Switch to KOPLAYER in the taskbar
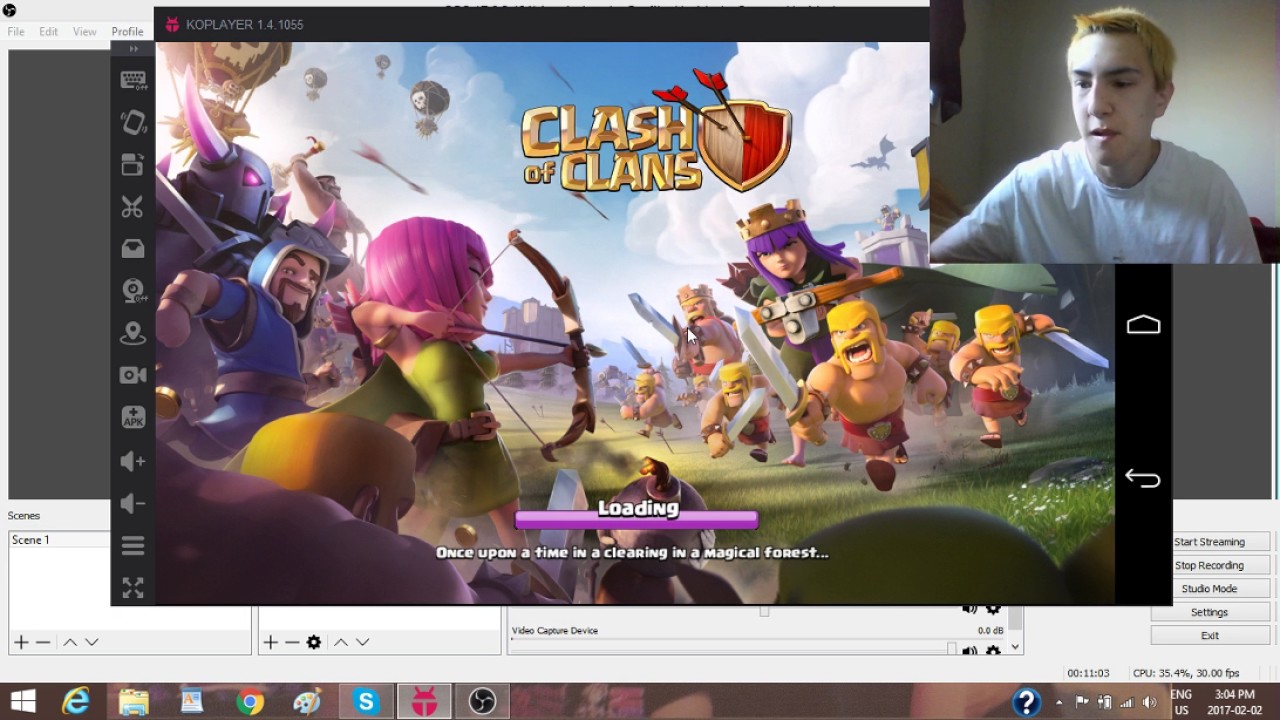 coord(424,702)
